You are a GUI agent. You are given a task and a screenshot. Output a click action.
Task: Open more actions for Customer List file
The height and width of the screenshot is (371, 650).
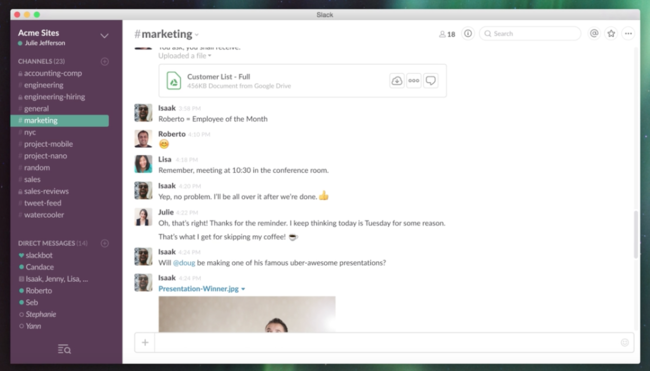tap(414, 80)
